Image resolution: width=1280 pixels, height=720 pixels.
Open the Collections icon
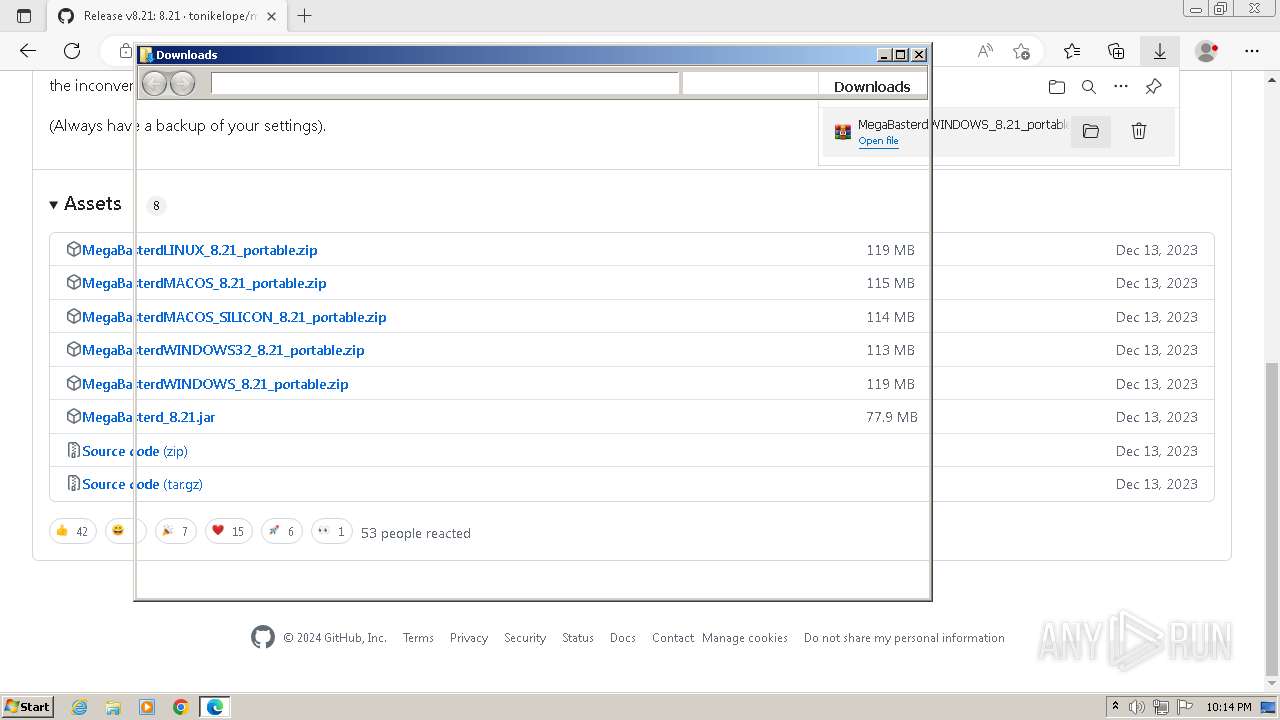tap(1116, 51)
